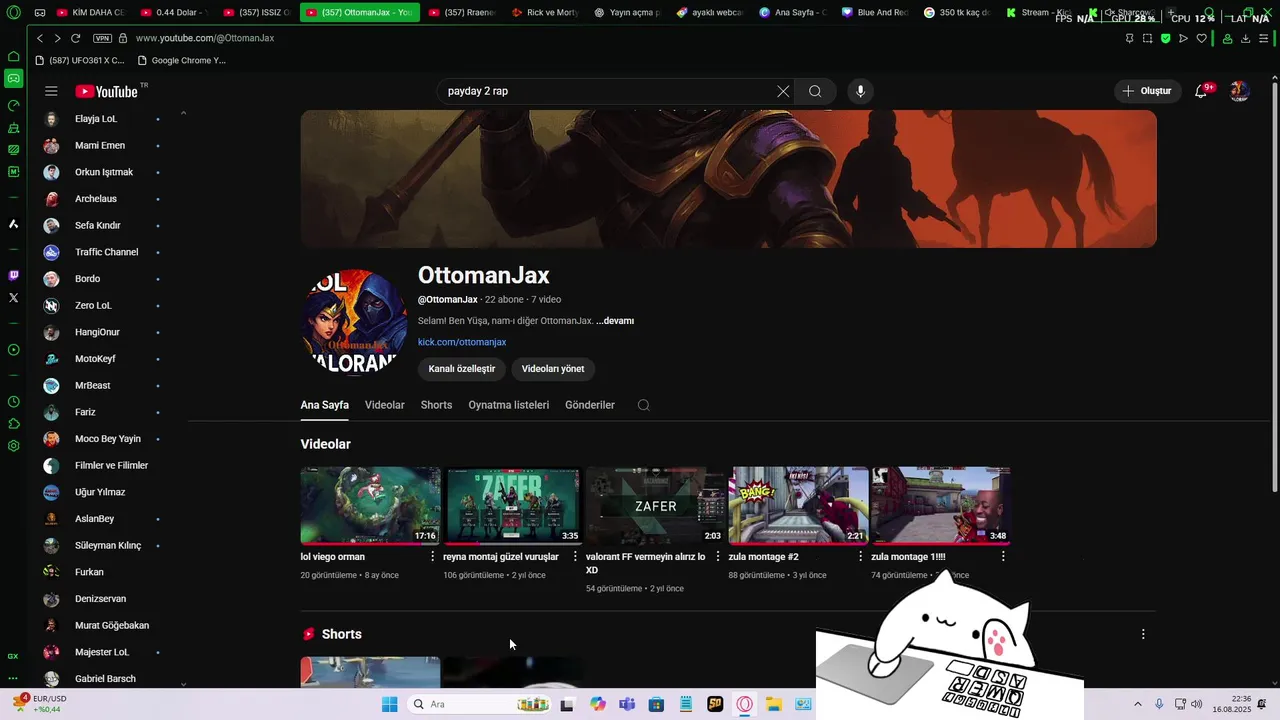Add page to bookmarks with heart icon
Image resolution: width=1280 pixels, height=720 pixels.
tap(1201, 38)
